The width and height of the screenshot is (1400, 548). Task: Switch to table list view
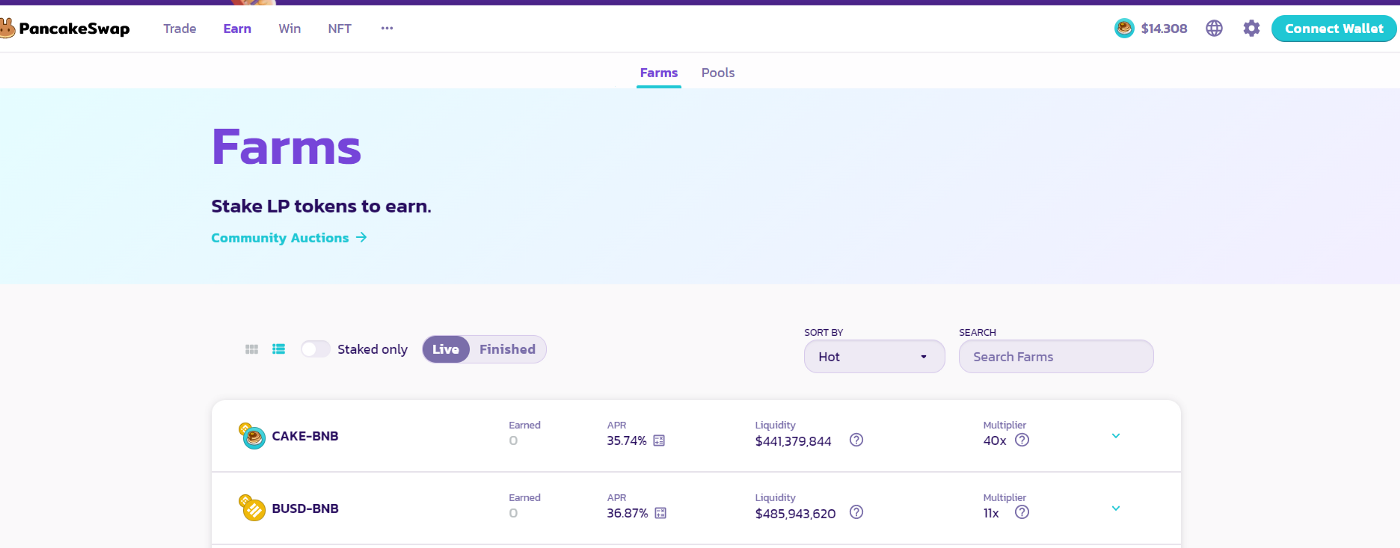pos(279,349)
